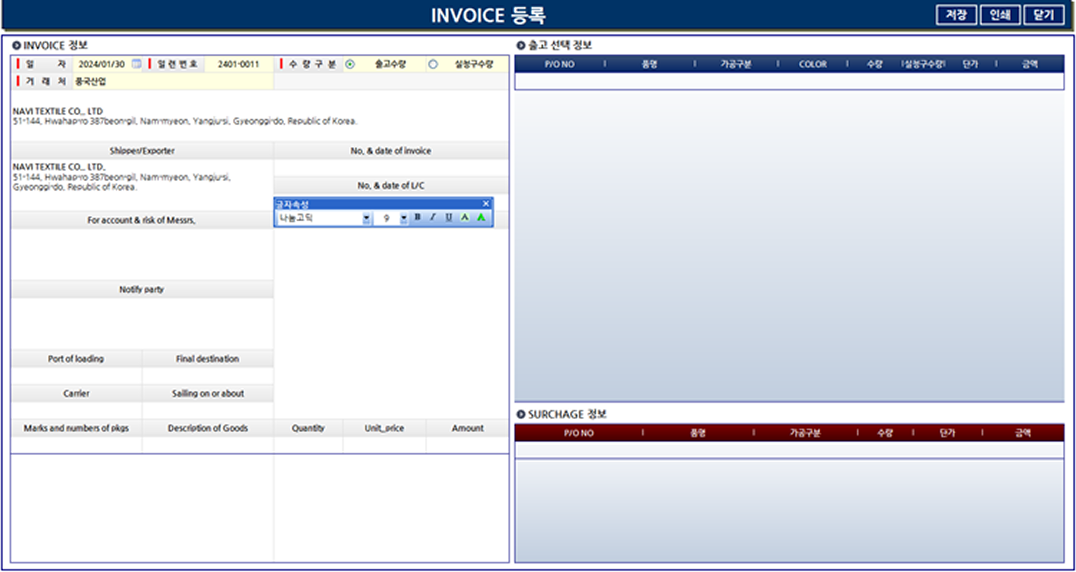Image resolution: width=1076 pixels, height=572 pixels.
Task: Click the P/O NO header in 출고 grid
Action: (x=559, y=64)
